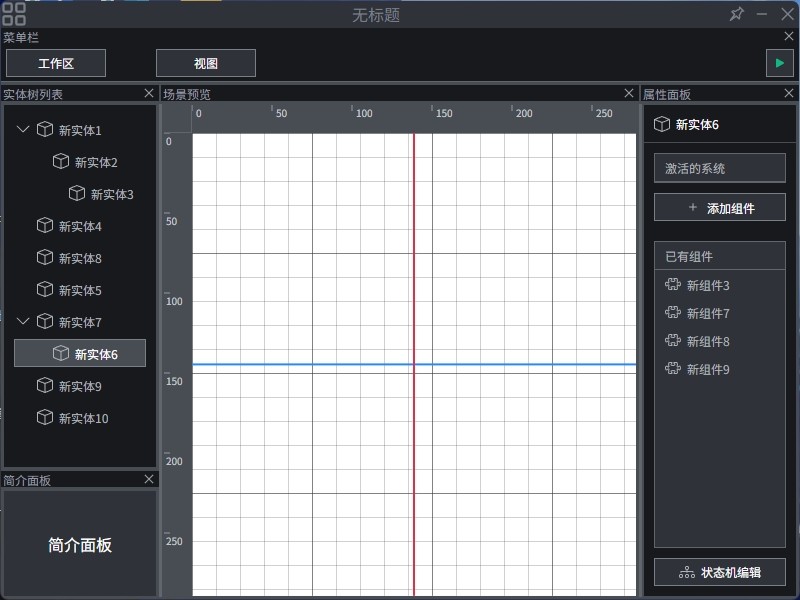Viewport: 800px width, 600px height.
Task: Collapse the 新实体1 tree node
Action: coord(23,130)
